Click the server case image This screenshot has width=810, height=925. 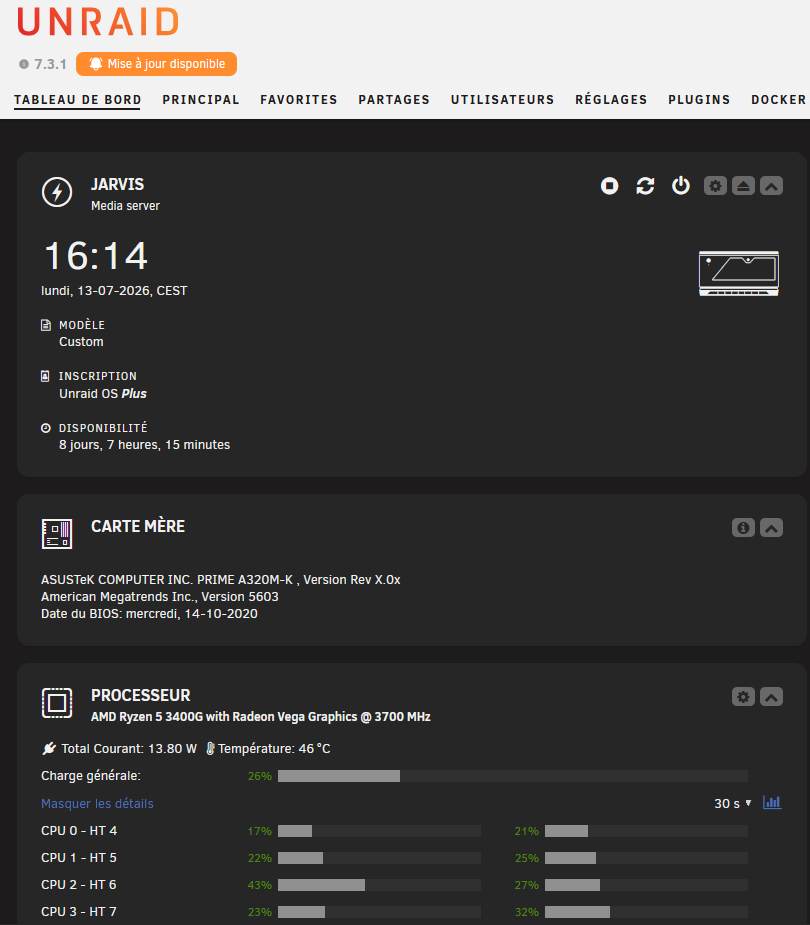click(x=739, y=273)
